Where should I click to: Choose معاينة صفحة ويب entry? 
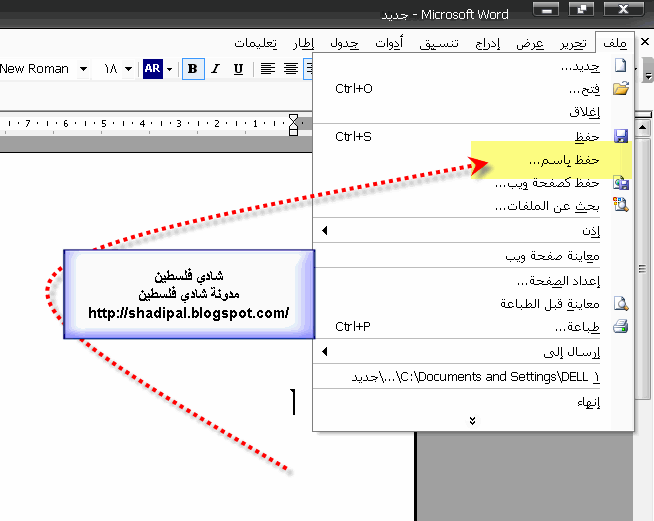click(473, 255)
